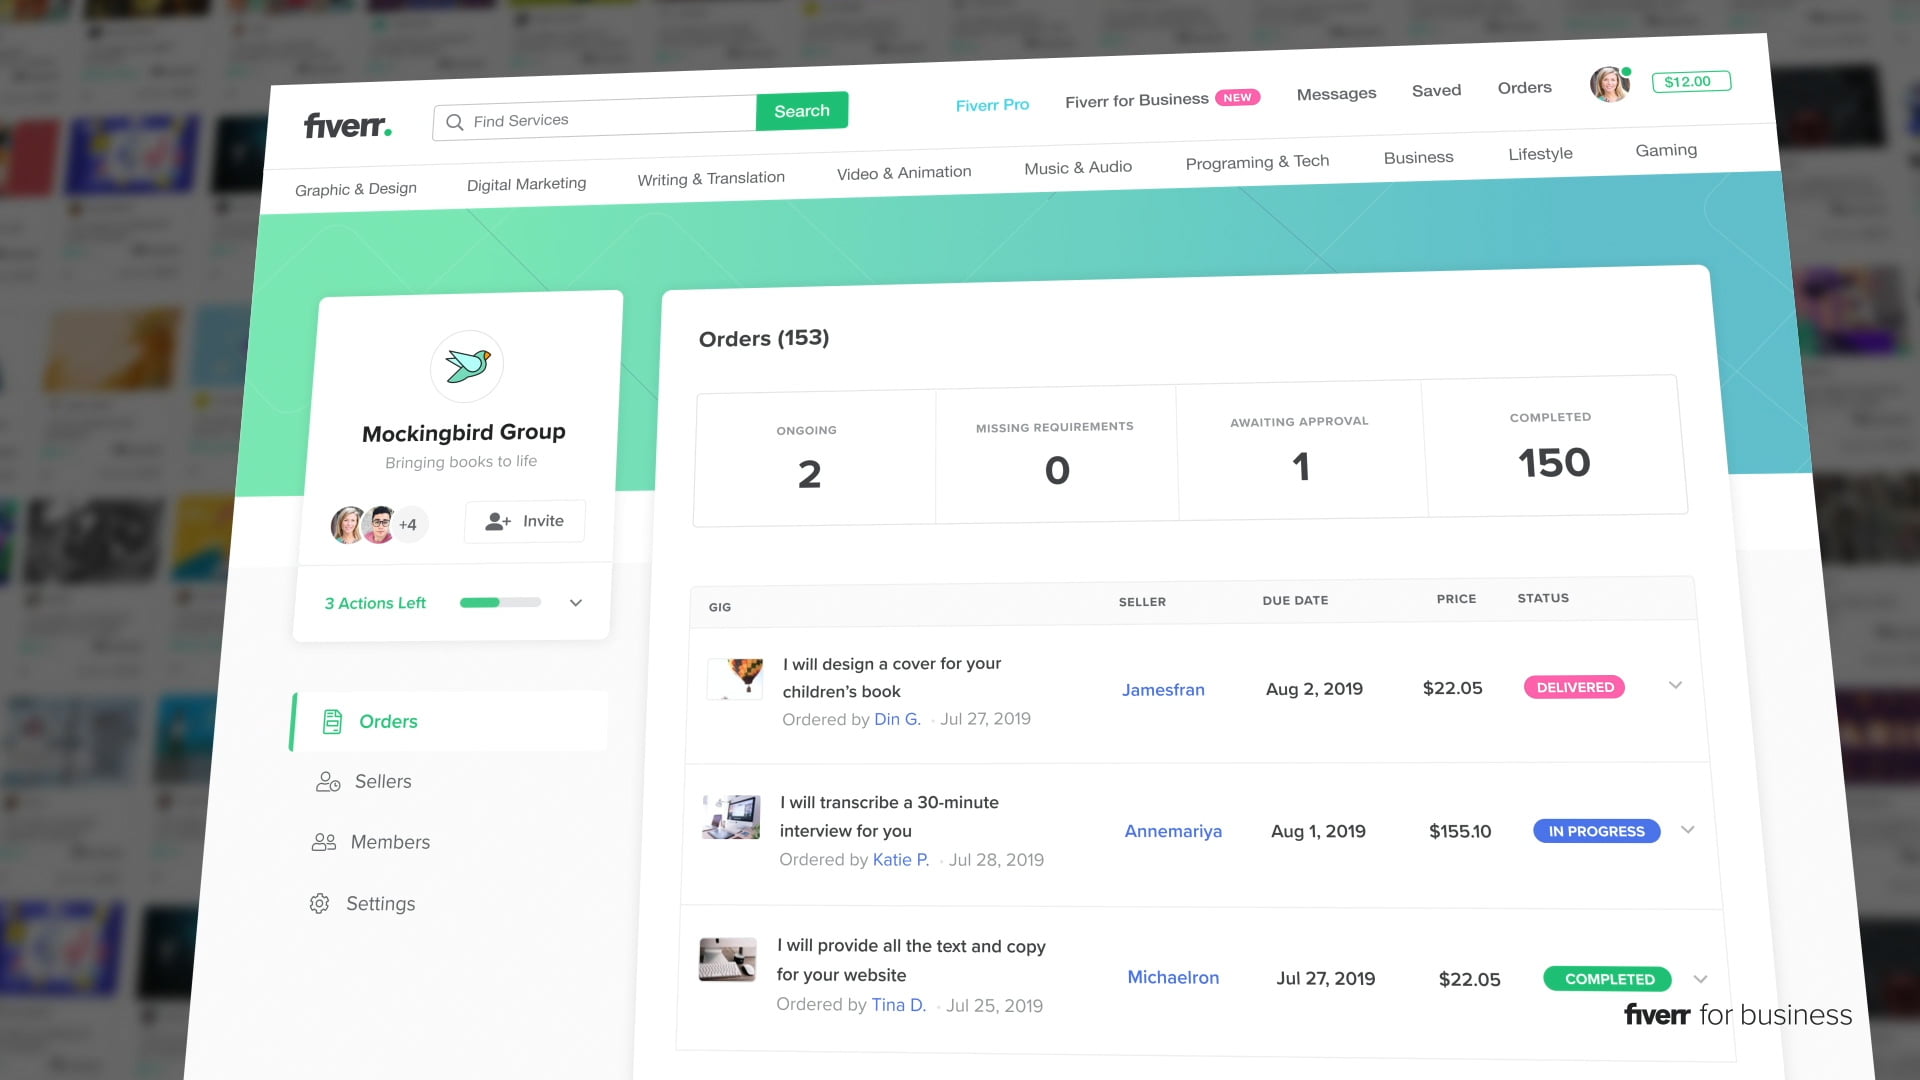The width and height of the screenshot is (1920, 1080).
Task: Open the Music & Audio category
Action: [x=1078, y=168]
